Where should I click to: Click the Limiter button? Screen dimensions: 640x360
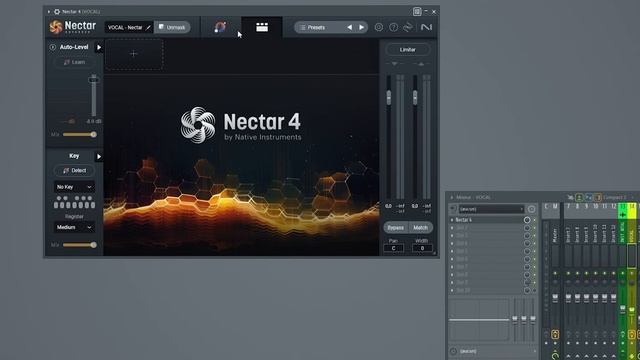408,50
